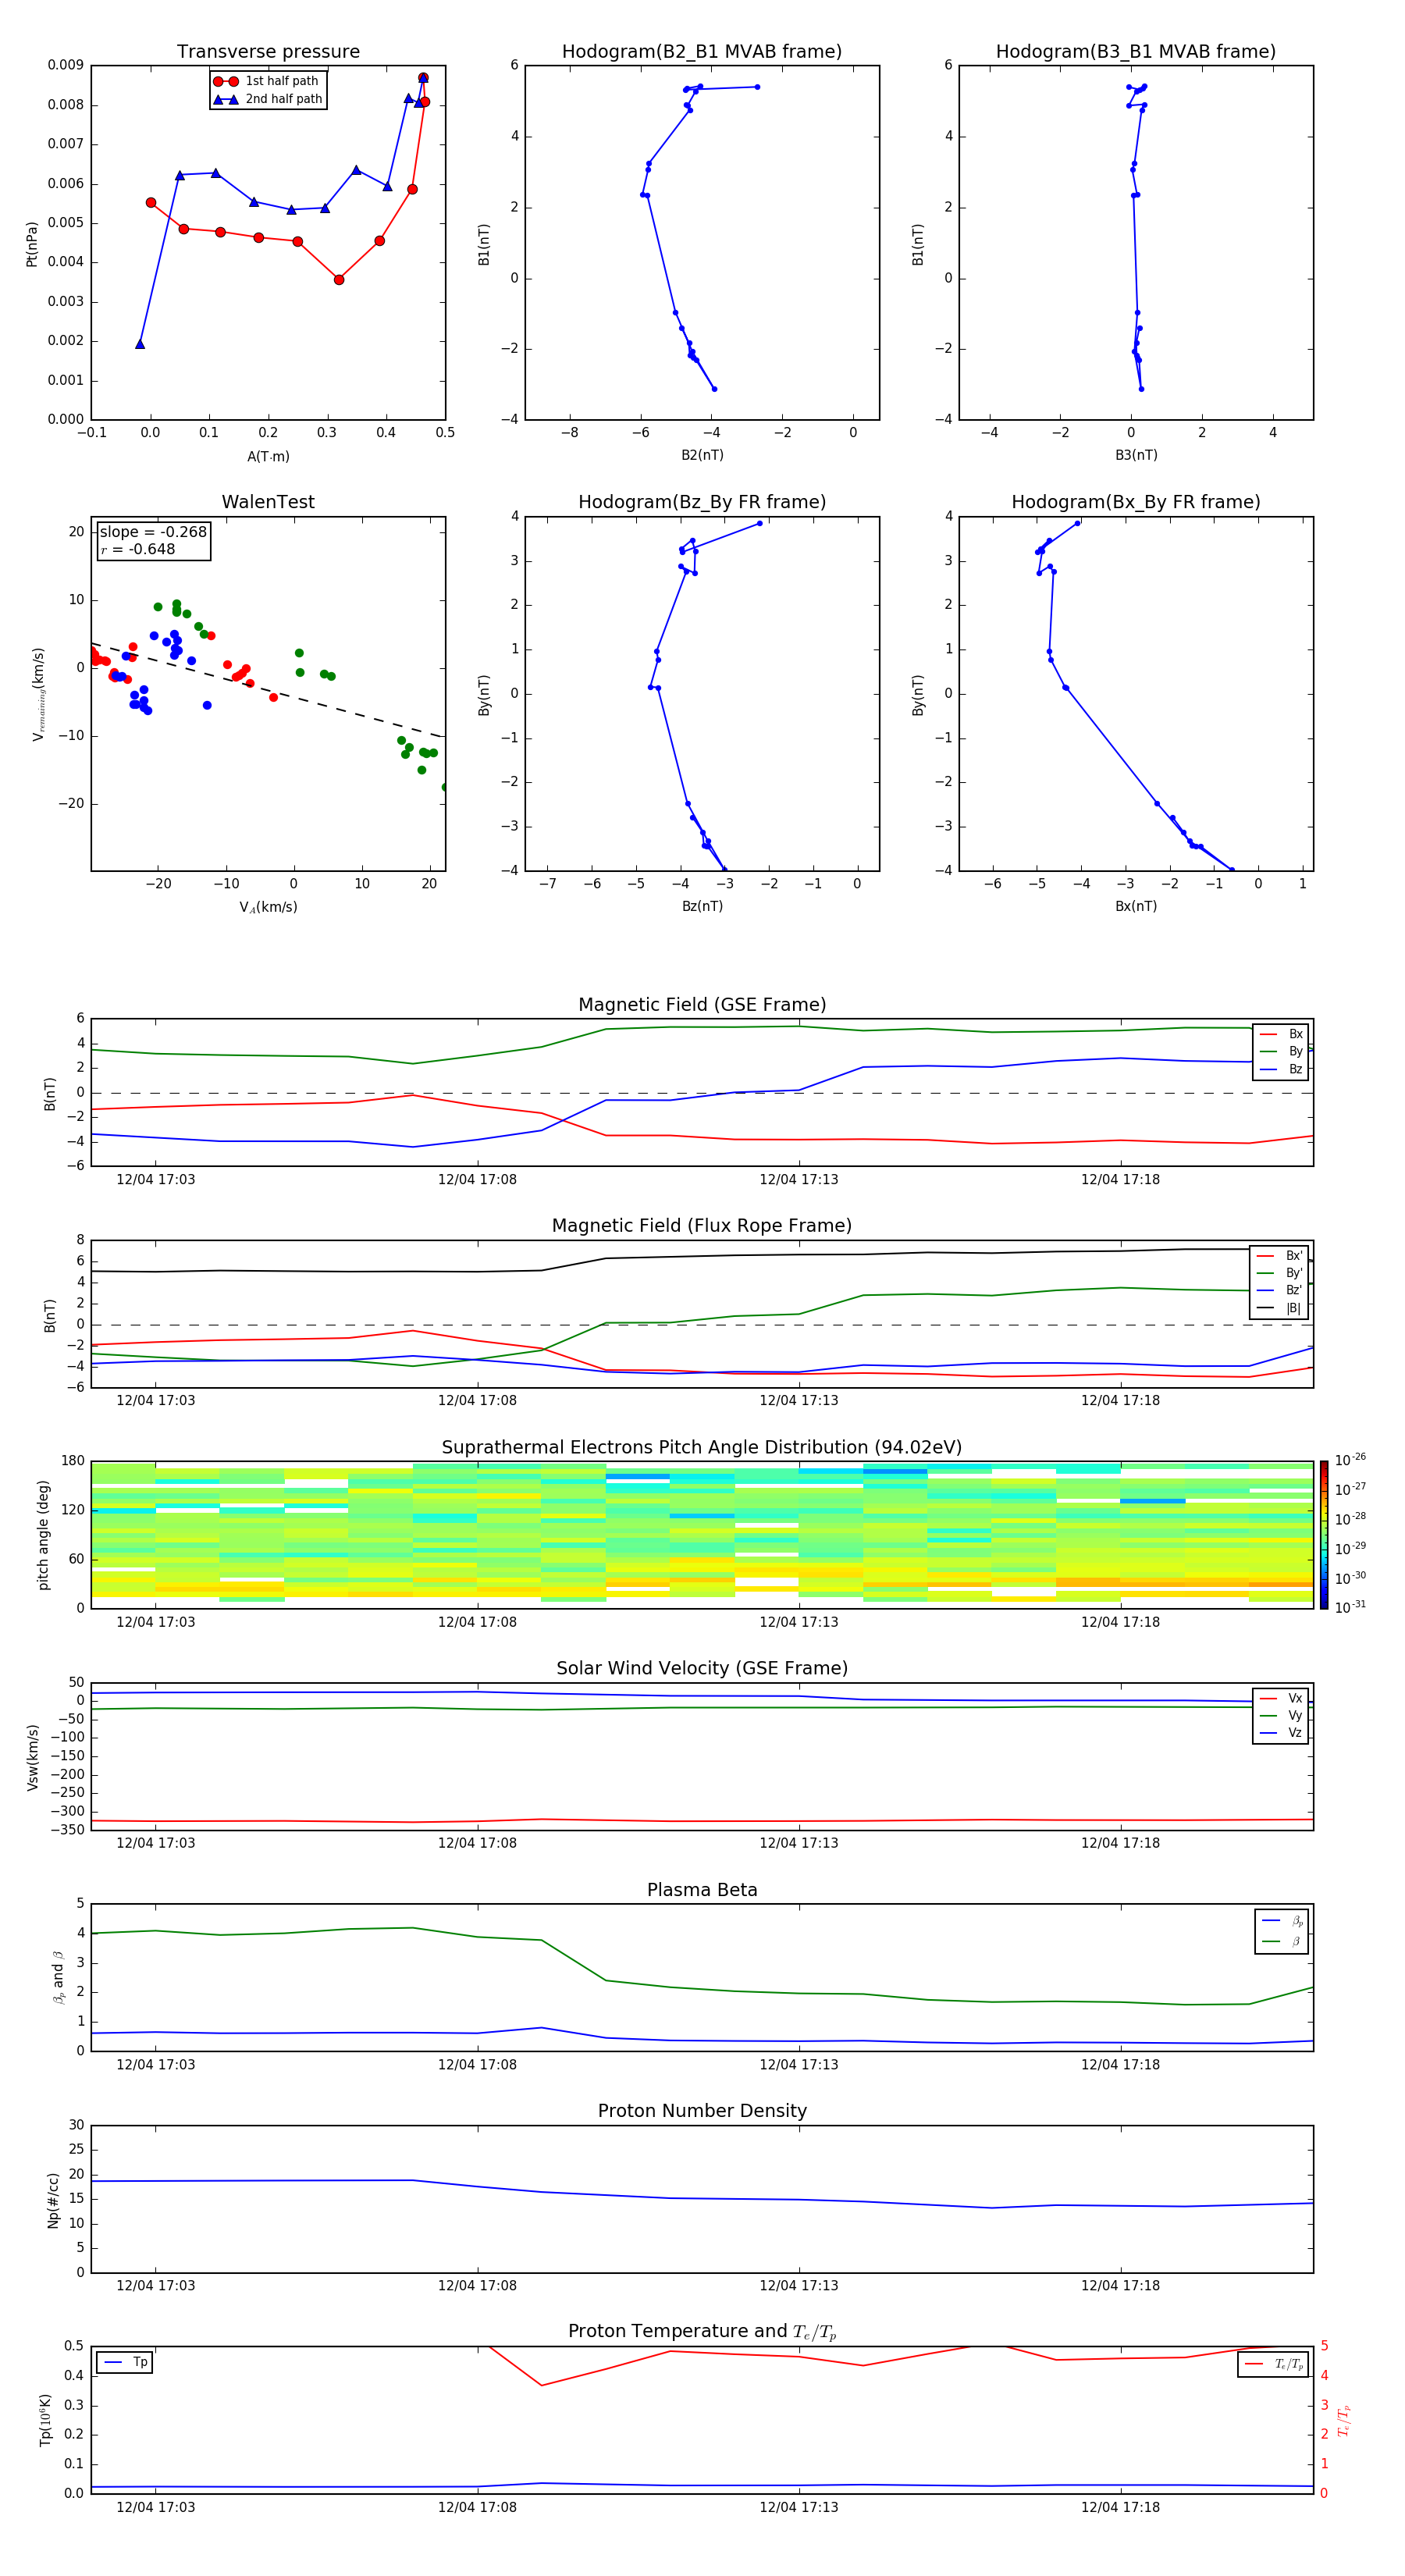Click the dashed fit line in WalenTest plot
This screenshot has height=2576, width=1405.
coord(268,690)
